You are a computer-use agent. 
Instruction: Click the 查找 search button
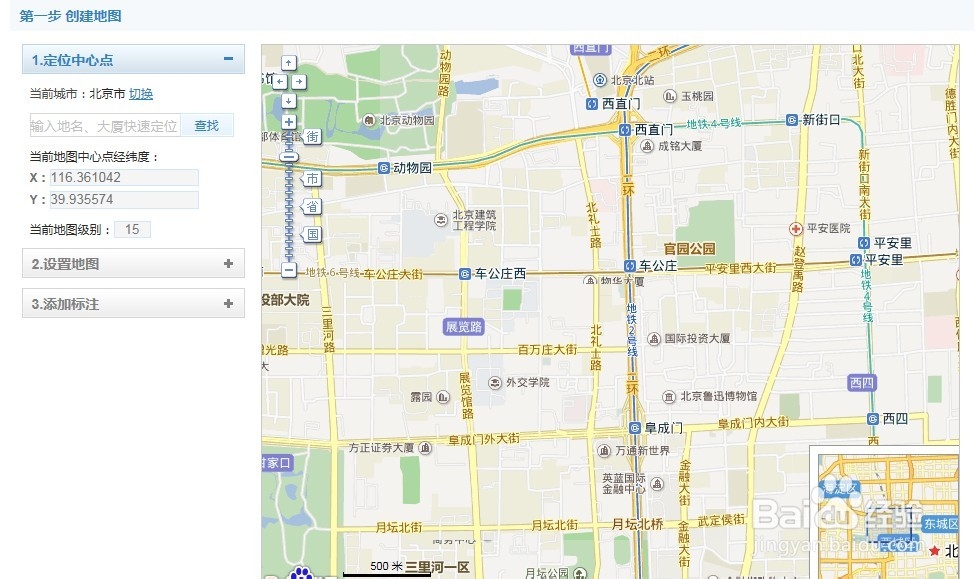pyautogui.click(x=207, y=126)
